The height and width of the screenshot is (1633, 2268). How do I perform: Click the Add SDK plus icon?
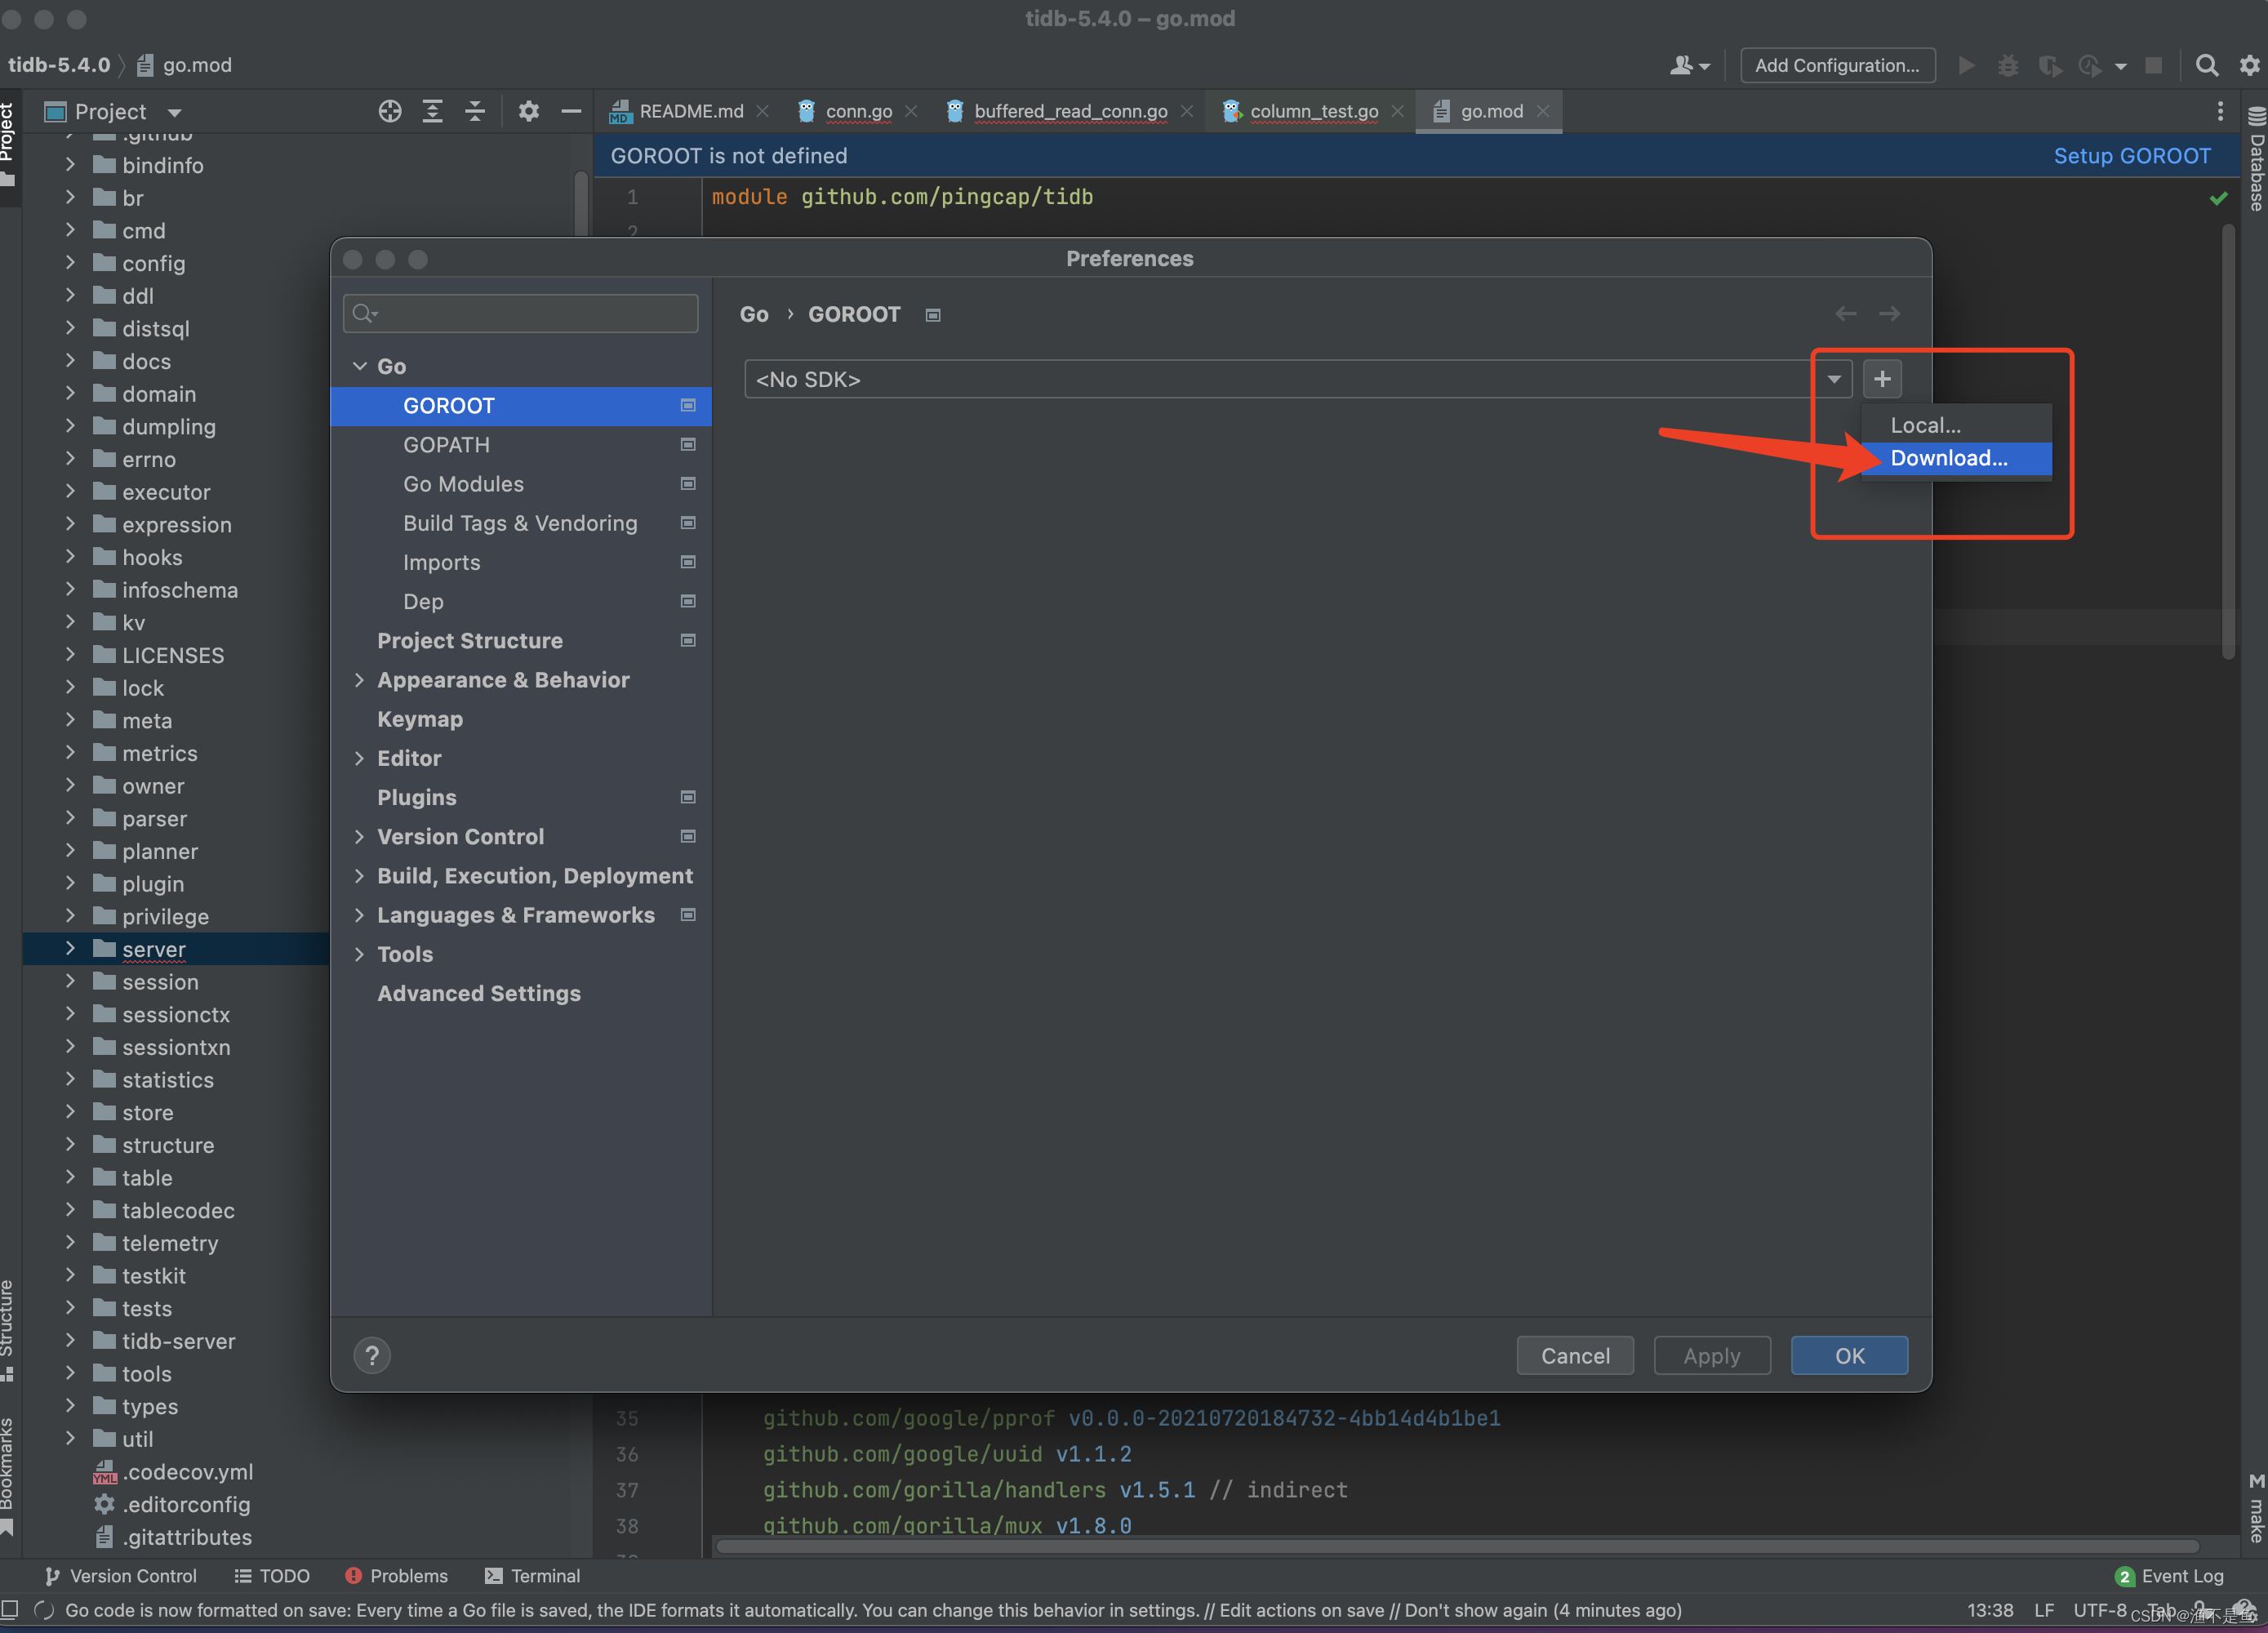coord(1879,379)
